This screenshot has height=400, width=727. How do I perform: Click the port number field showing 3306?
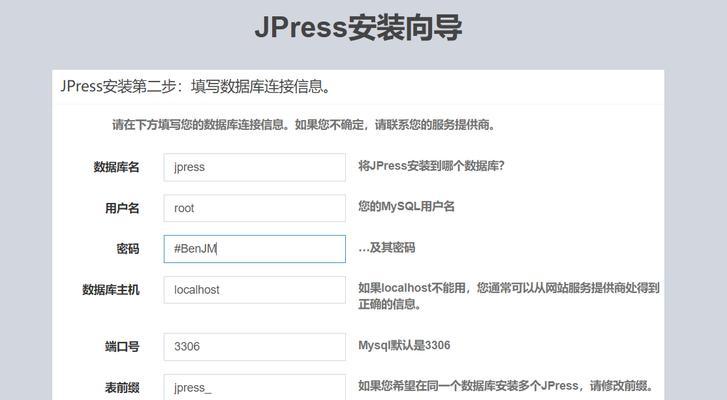[255, 347]
